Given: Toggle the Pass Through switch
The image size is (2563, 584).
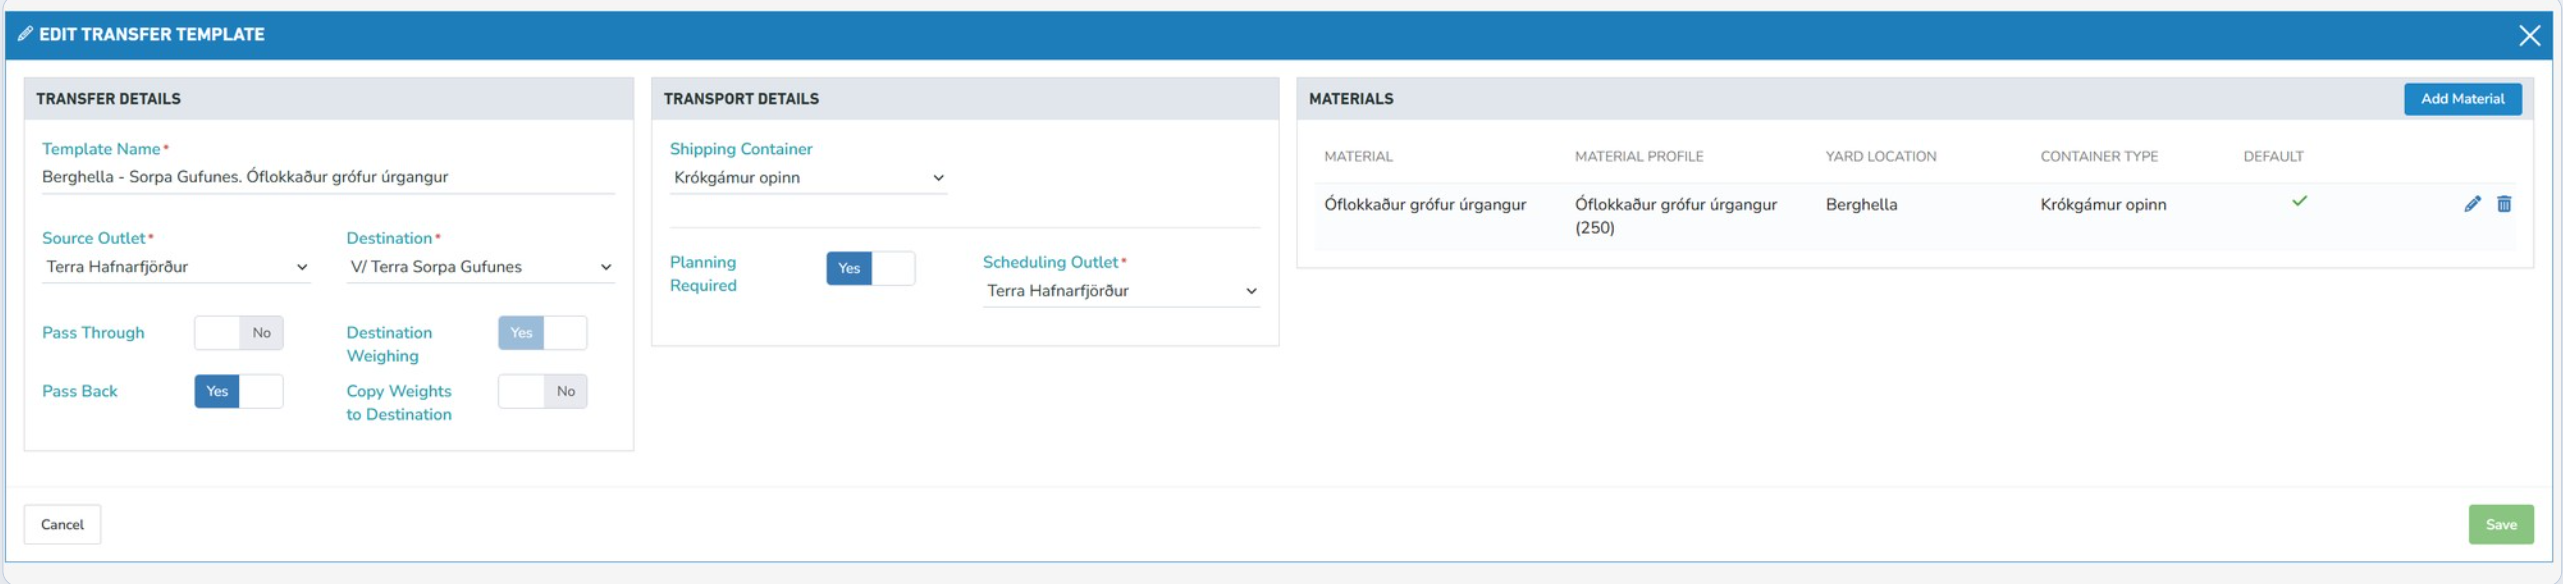Looking at the screenshot, I should [x=239, y=333].
